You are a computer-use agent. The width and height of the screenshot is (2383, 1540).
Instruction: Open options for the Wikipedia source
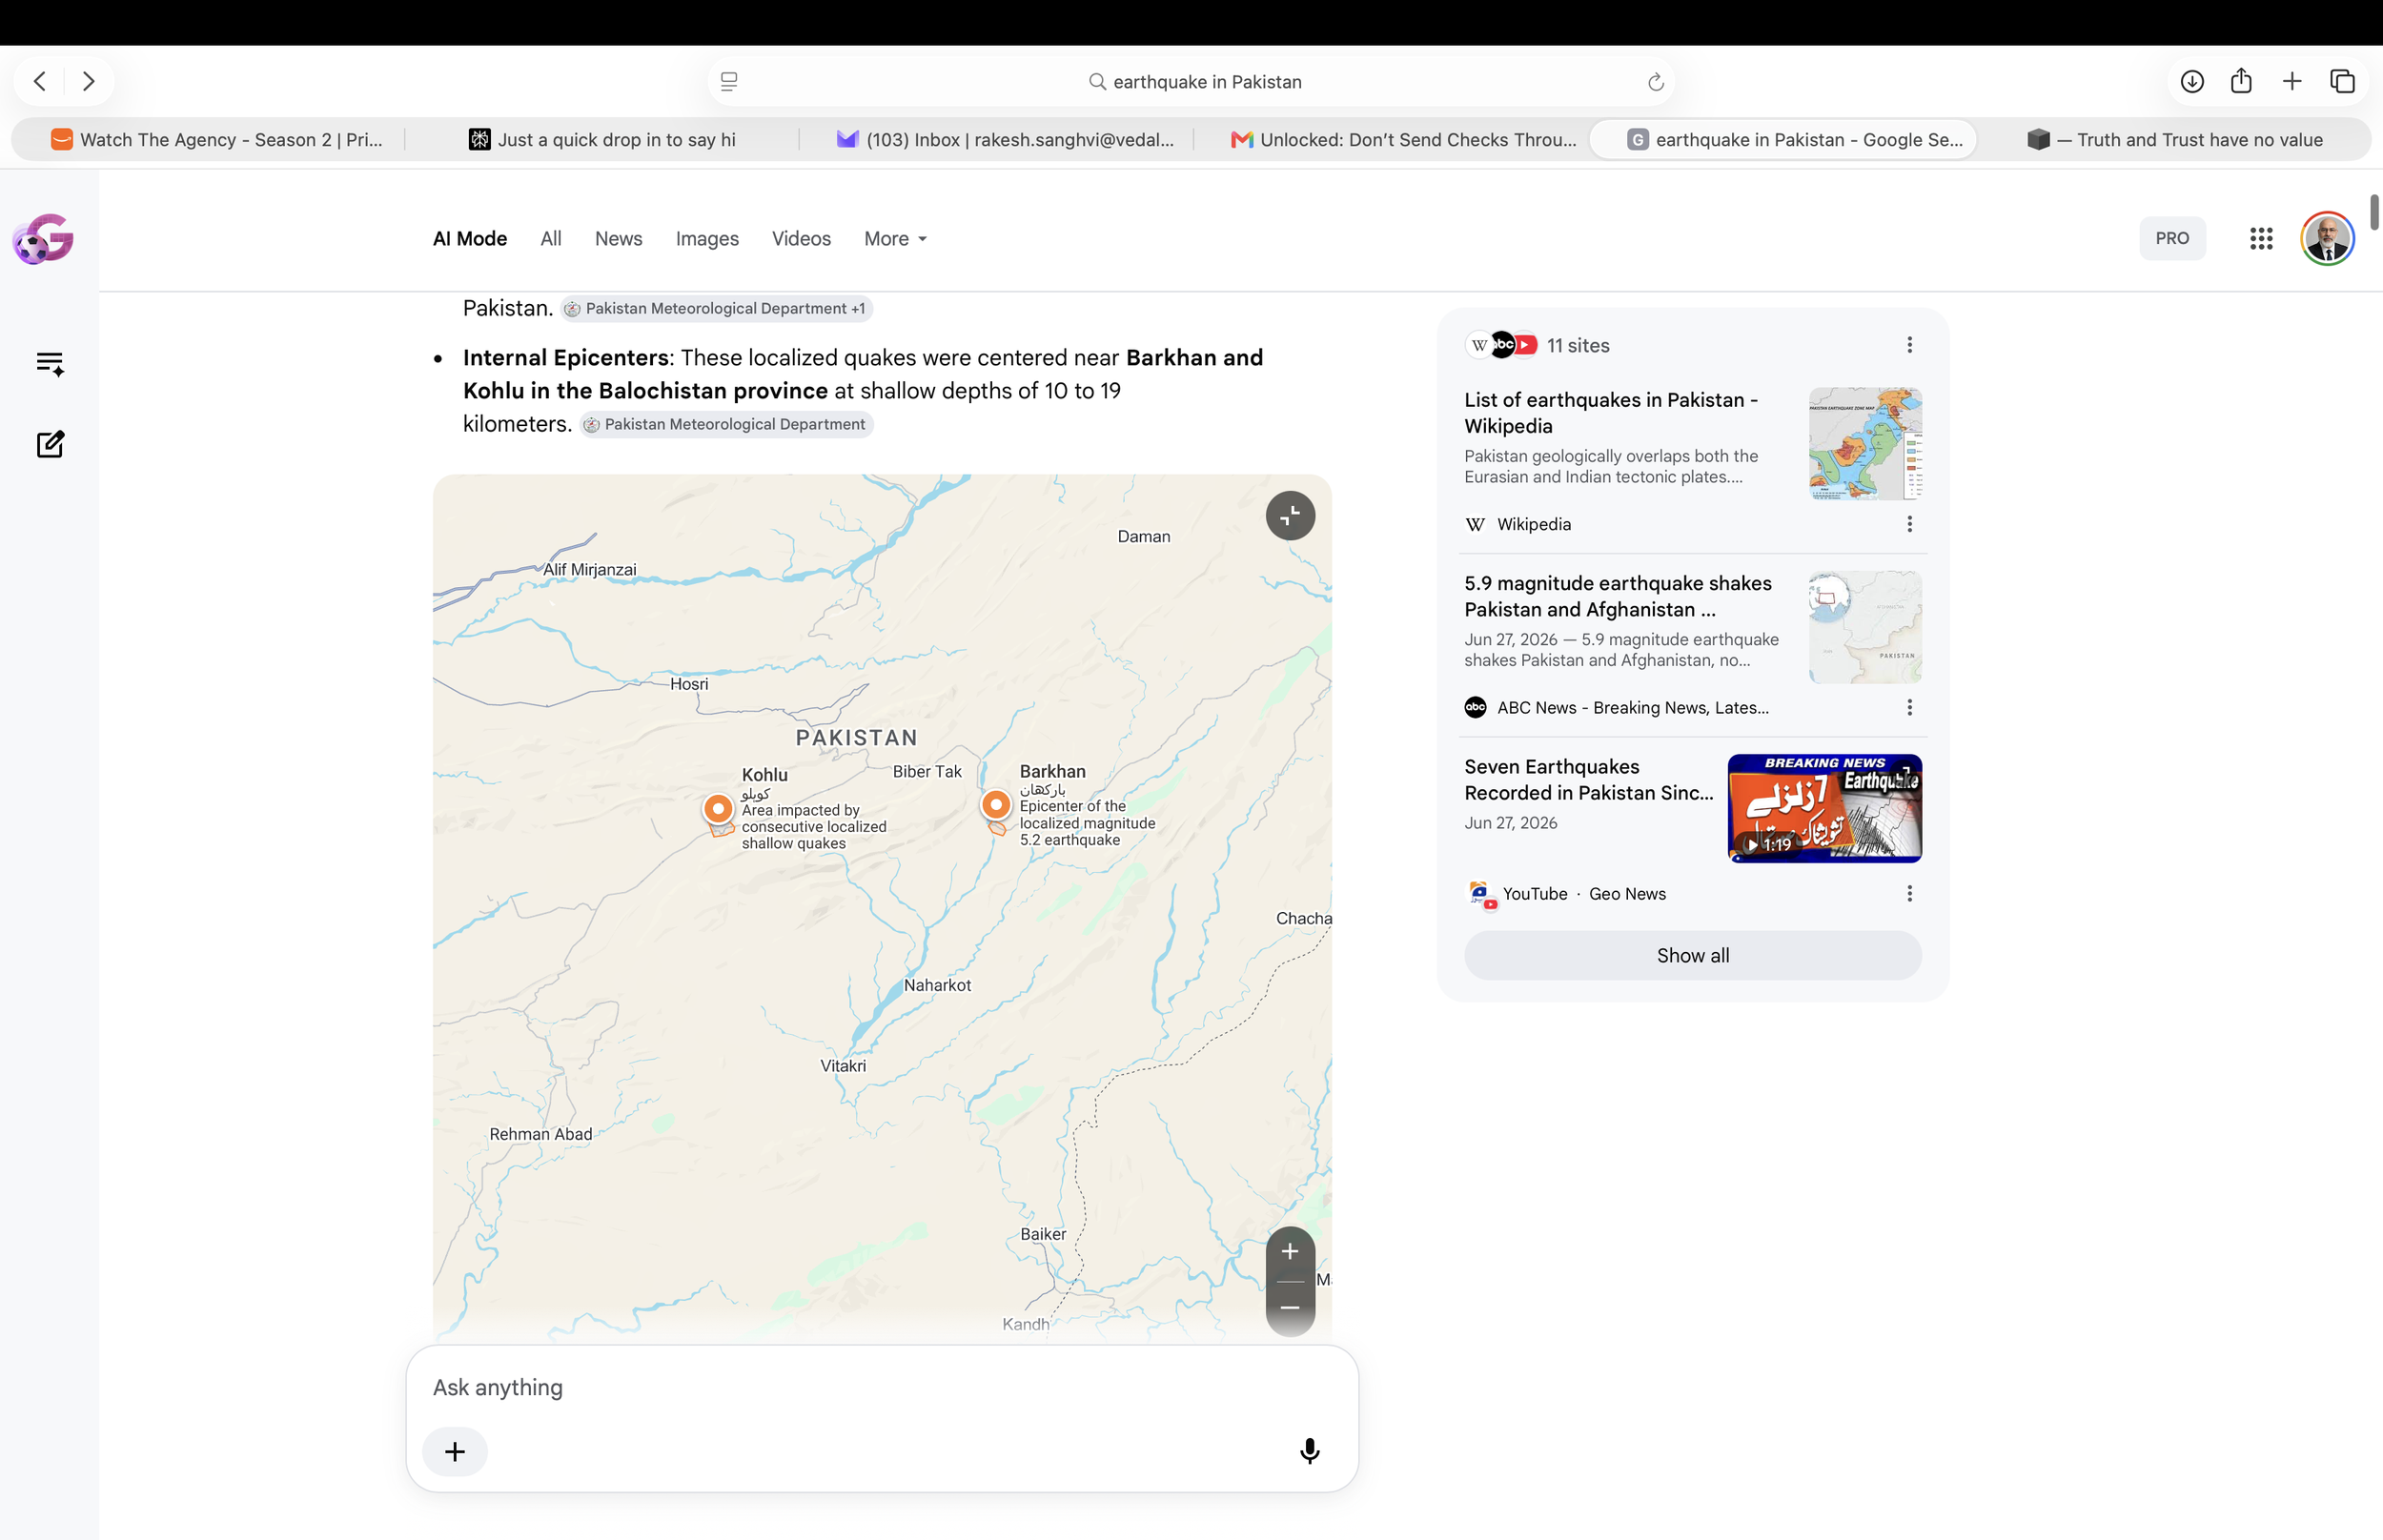click(1909, 524)
